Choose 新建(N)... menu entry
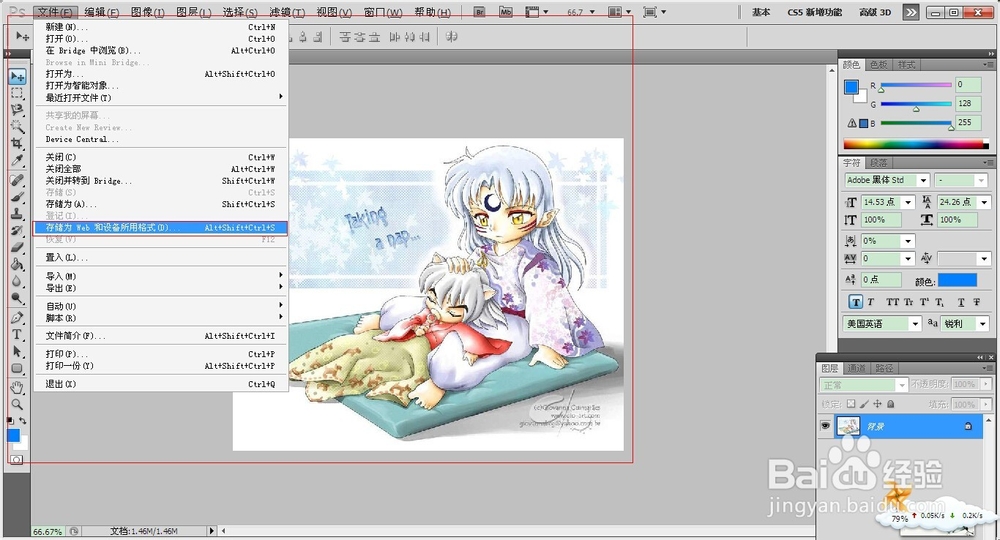Screen dimensions: 1000x540 160,27
